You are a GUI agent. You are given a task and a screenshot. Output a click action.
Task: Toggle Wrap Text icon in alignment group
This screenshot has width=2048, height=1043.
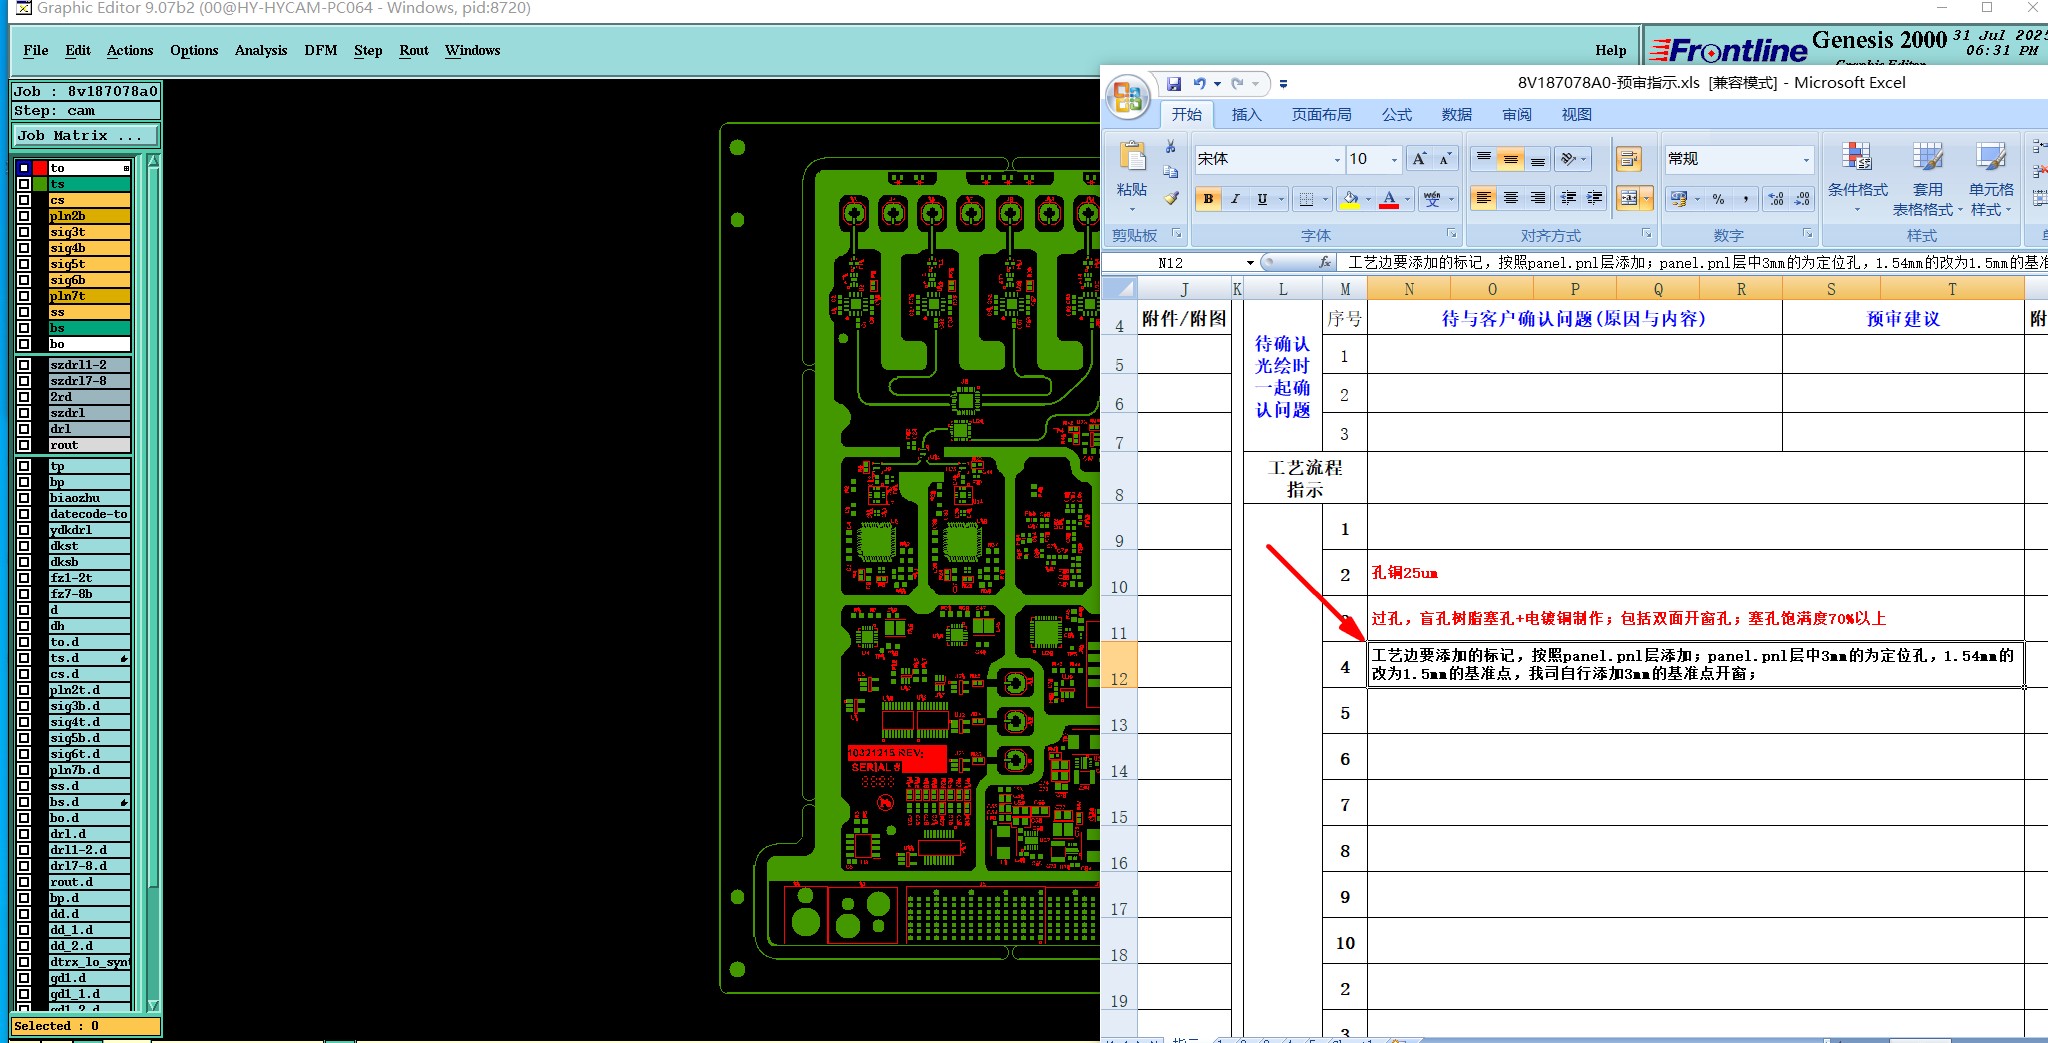(1629, 159)
